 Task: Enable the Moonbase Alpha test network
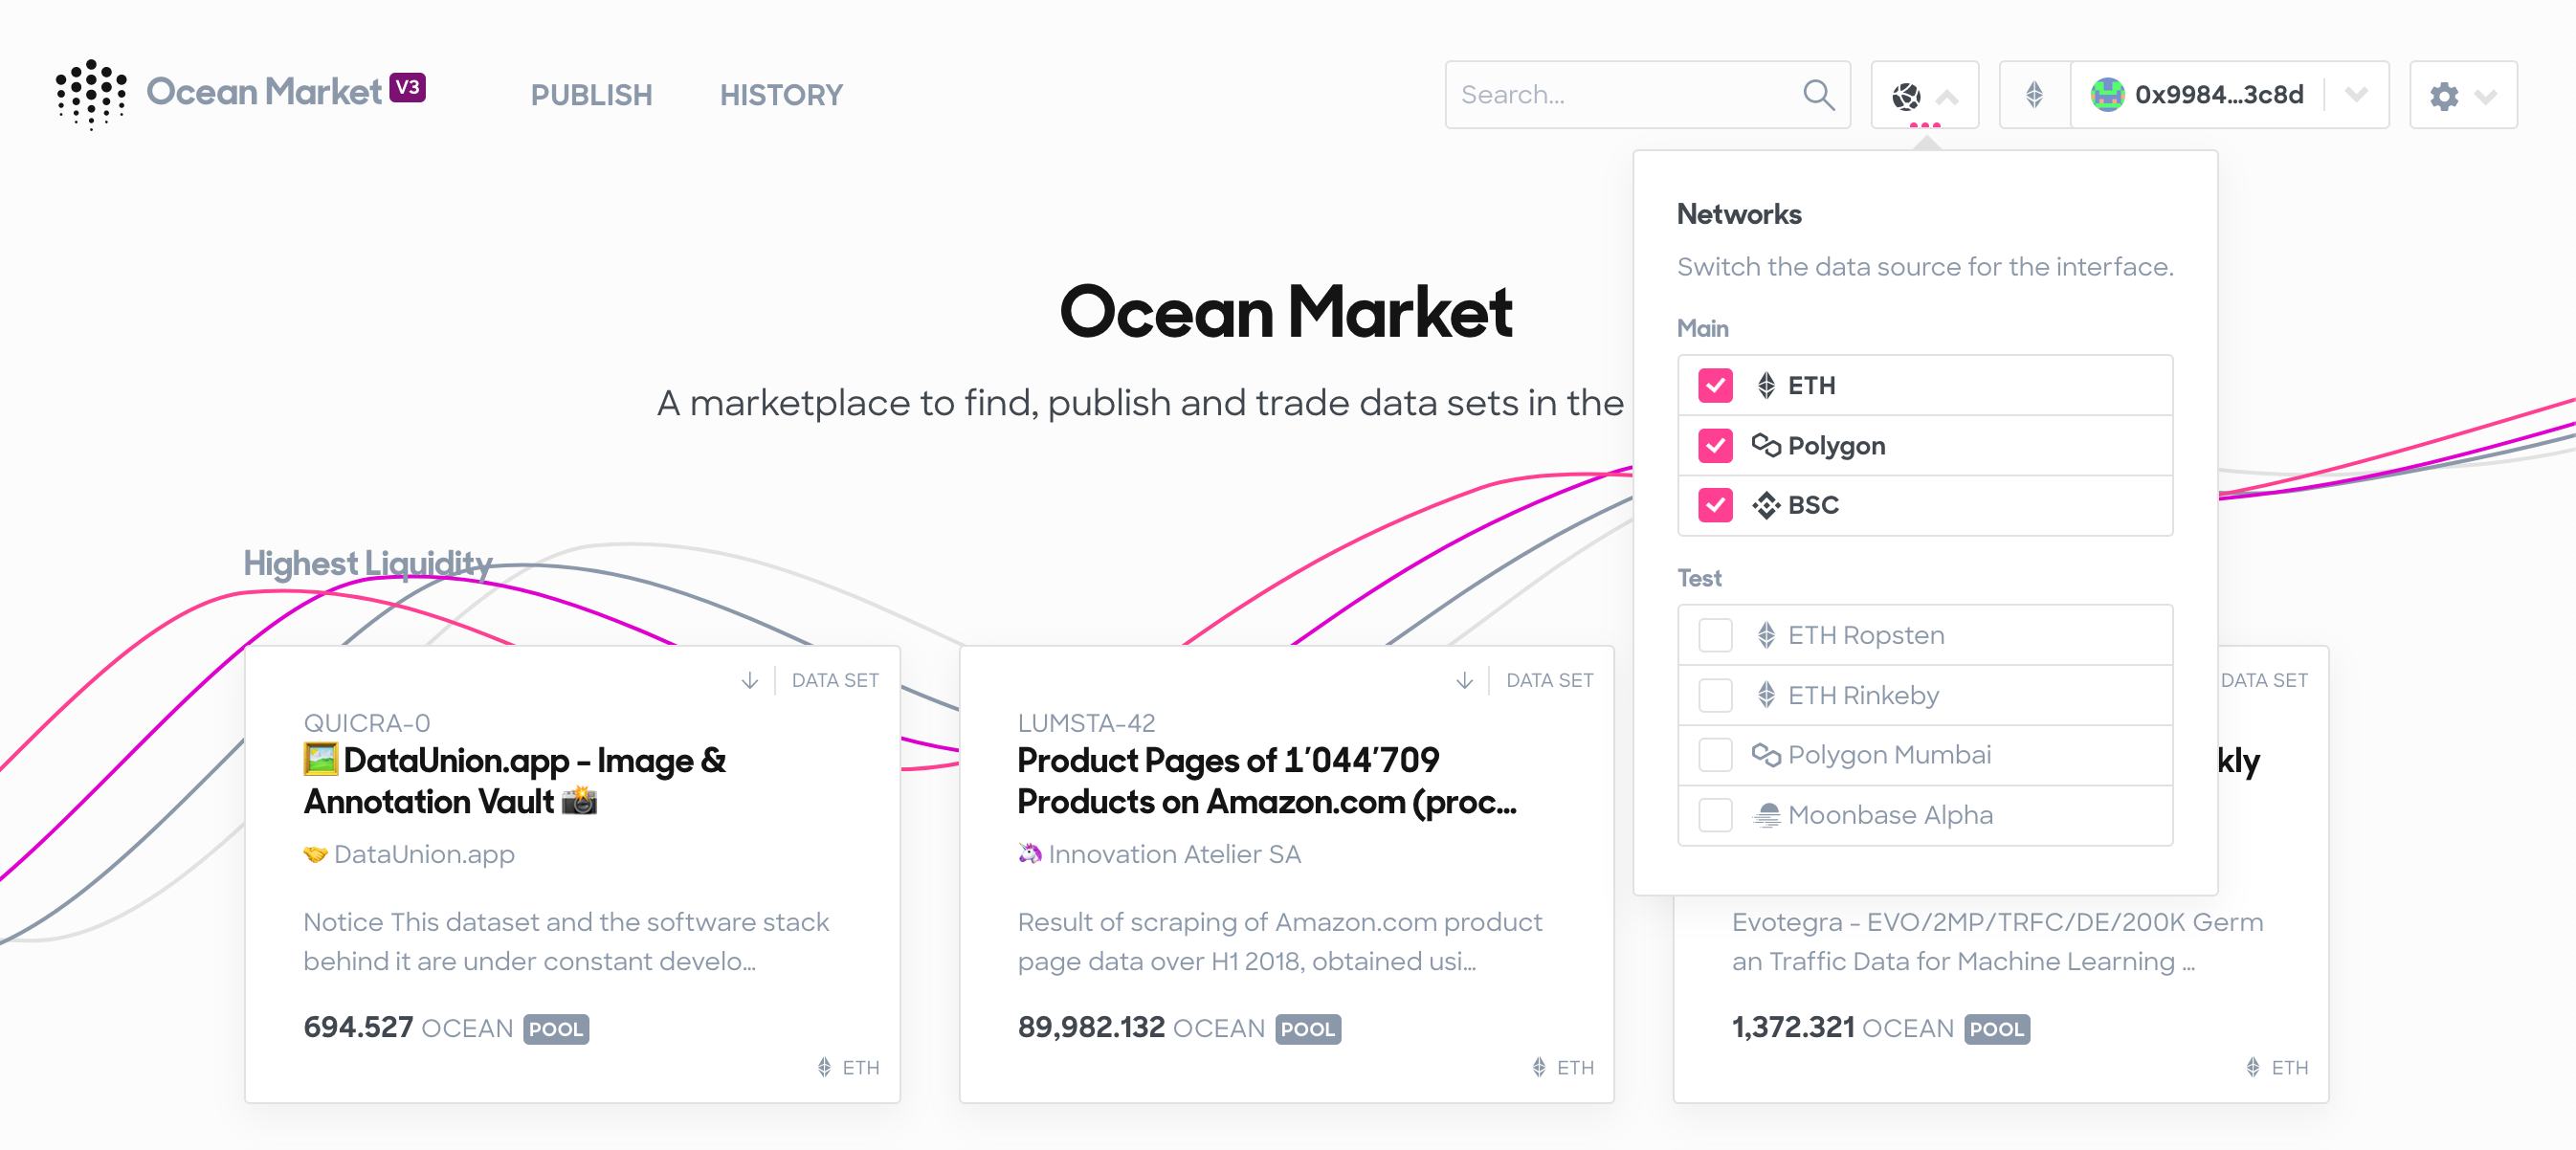[x=1715, y=815]
